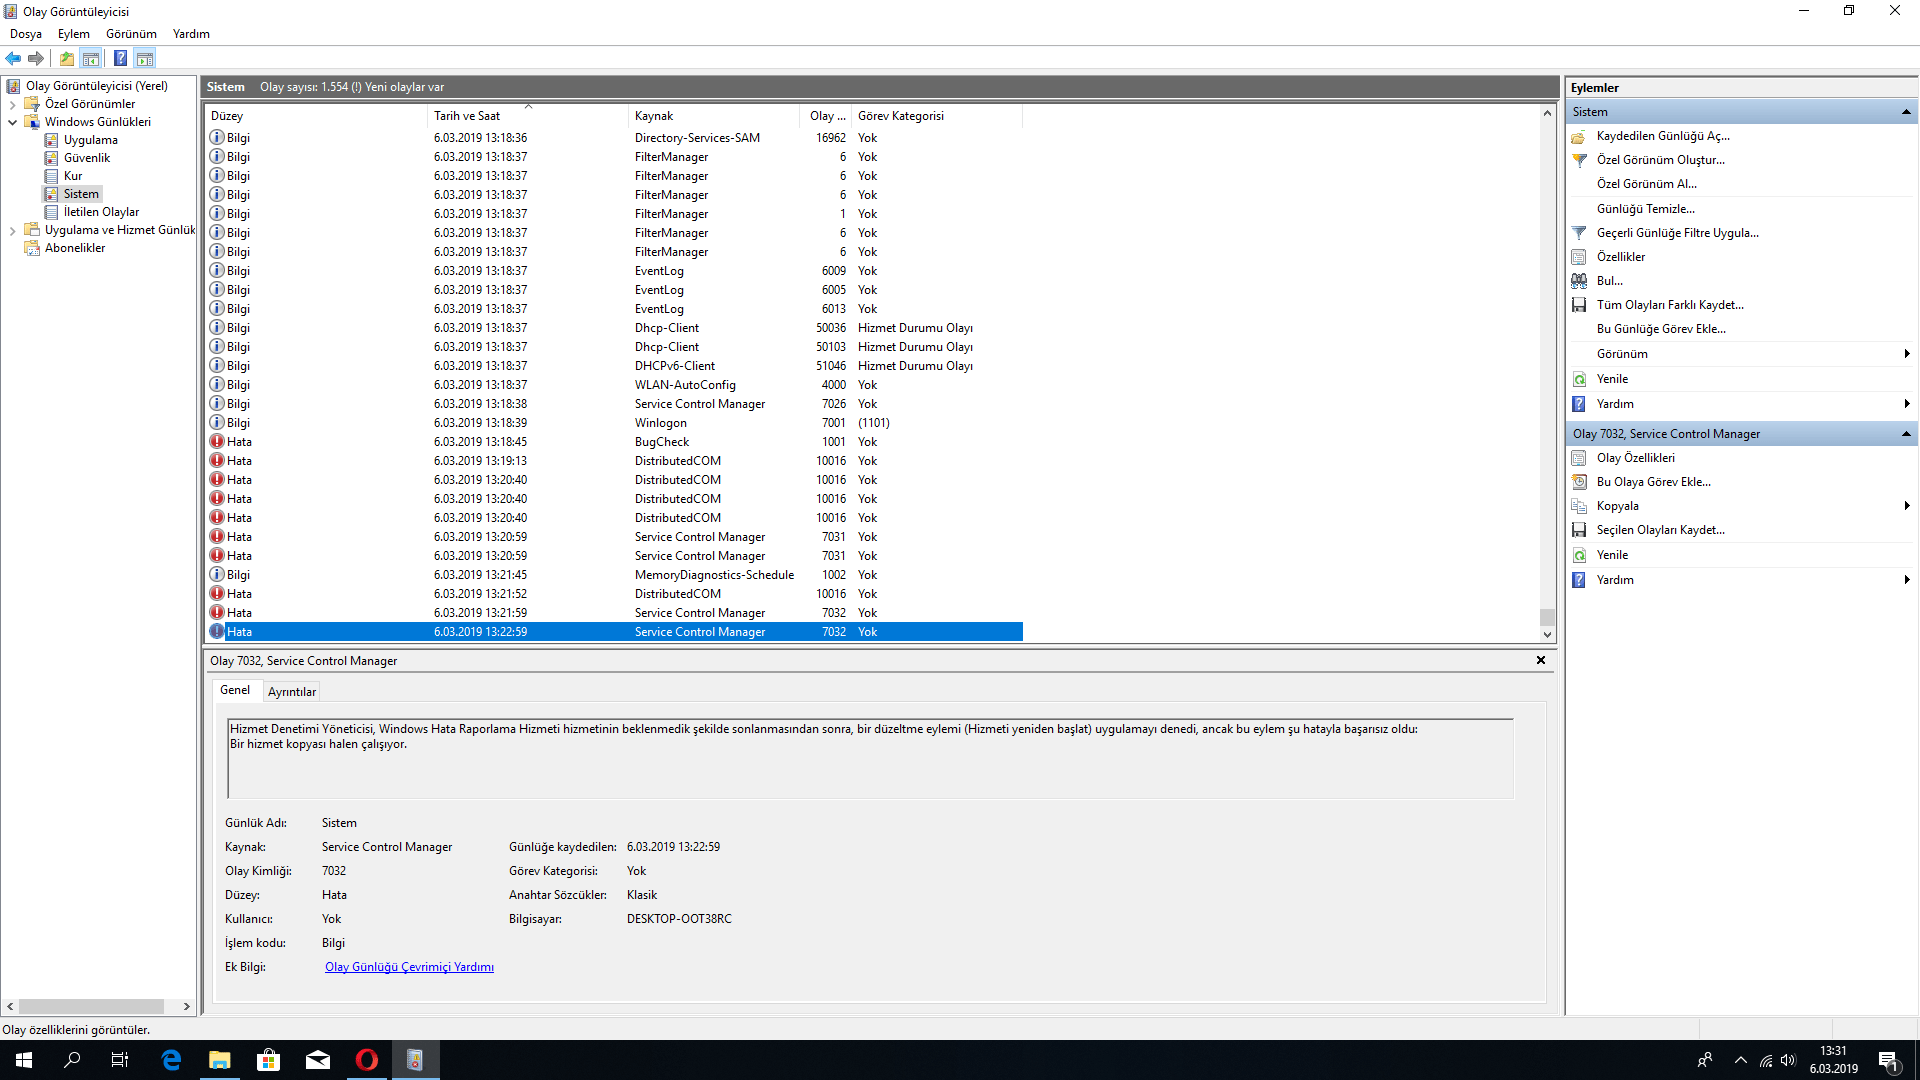Close the event preview pane with X
Viewport: 1920px width, 1080px height.
click(1541, 660)
